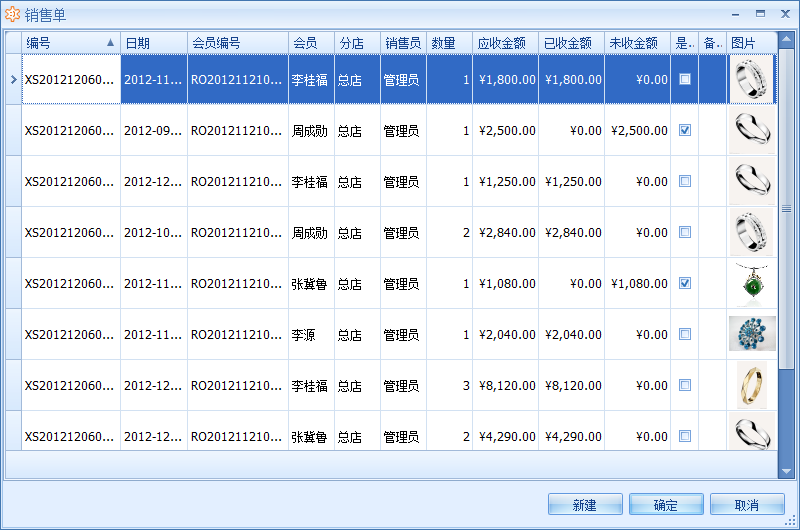Click the vertical scrollbar thumb
The width and height of the screenshot is (800, 530).
pos(786,208)
